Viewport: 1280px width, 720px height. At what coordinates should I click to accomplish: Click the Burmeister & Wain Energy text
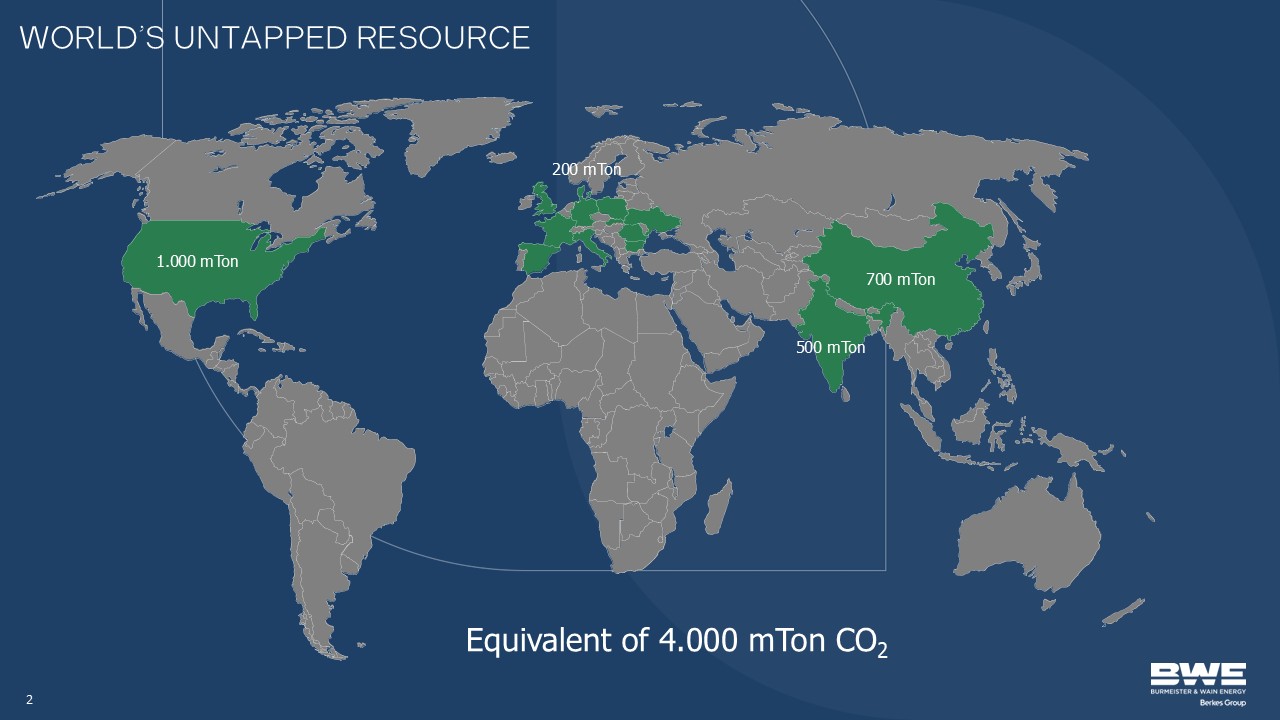tap(1197, 691)
